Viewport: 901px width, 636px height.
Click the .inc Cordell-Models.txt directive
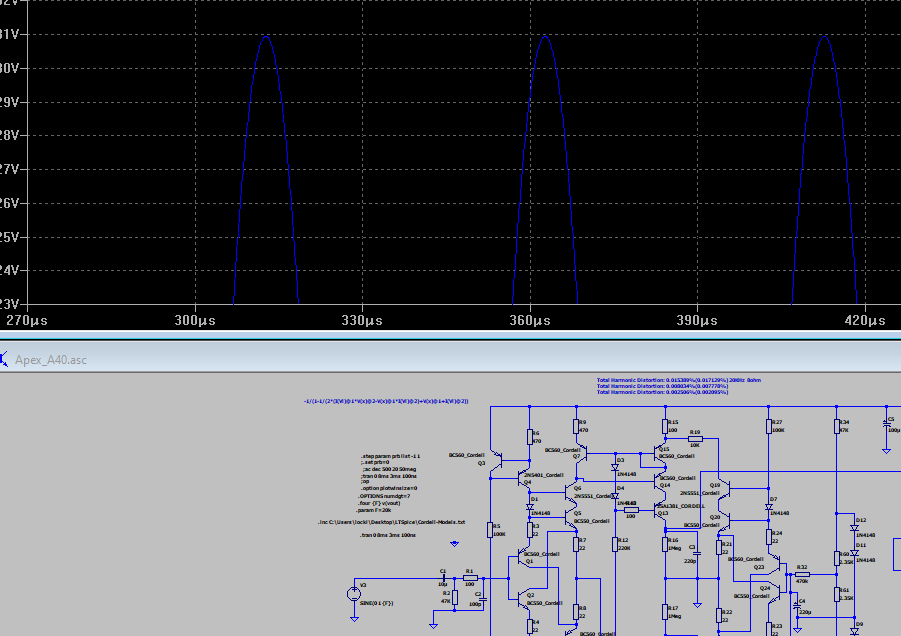click(391, 522)
